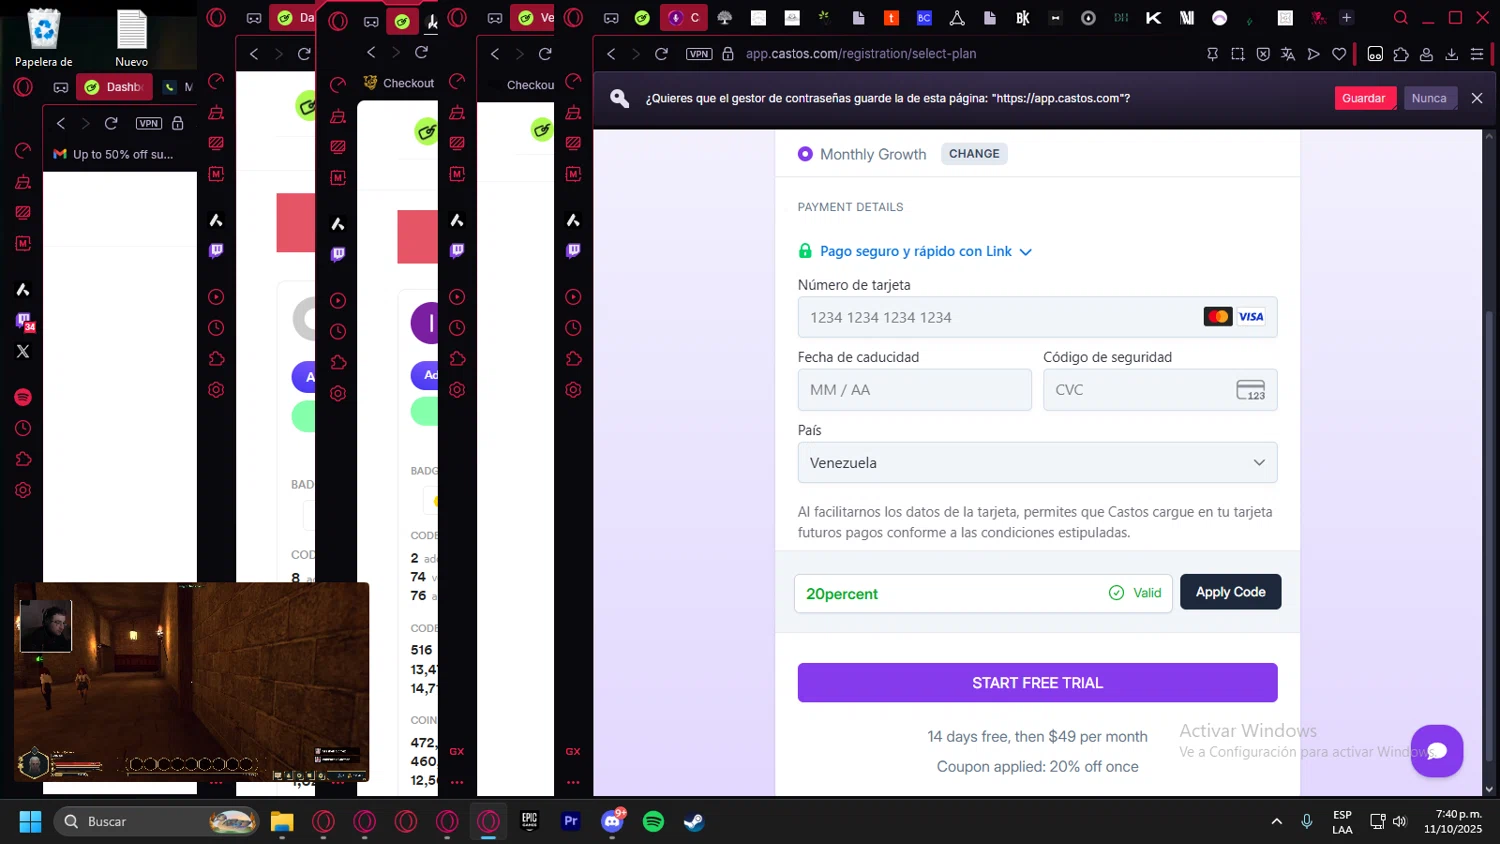This screenshot has height=844, width=1500.
Task: Open the downloads icon in castos toolbar
Action: click(1452, 54)
